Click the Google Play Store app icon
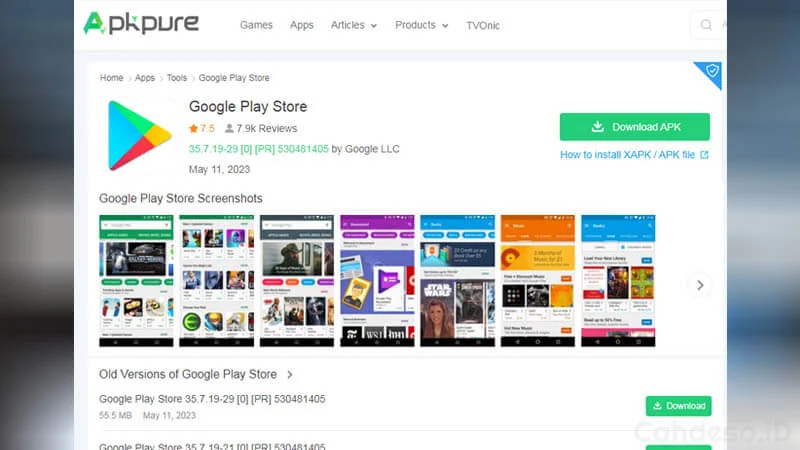 pos(139,135)
